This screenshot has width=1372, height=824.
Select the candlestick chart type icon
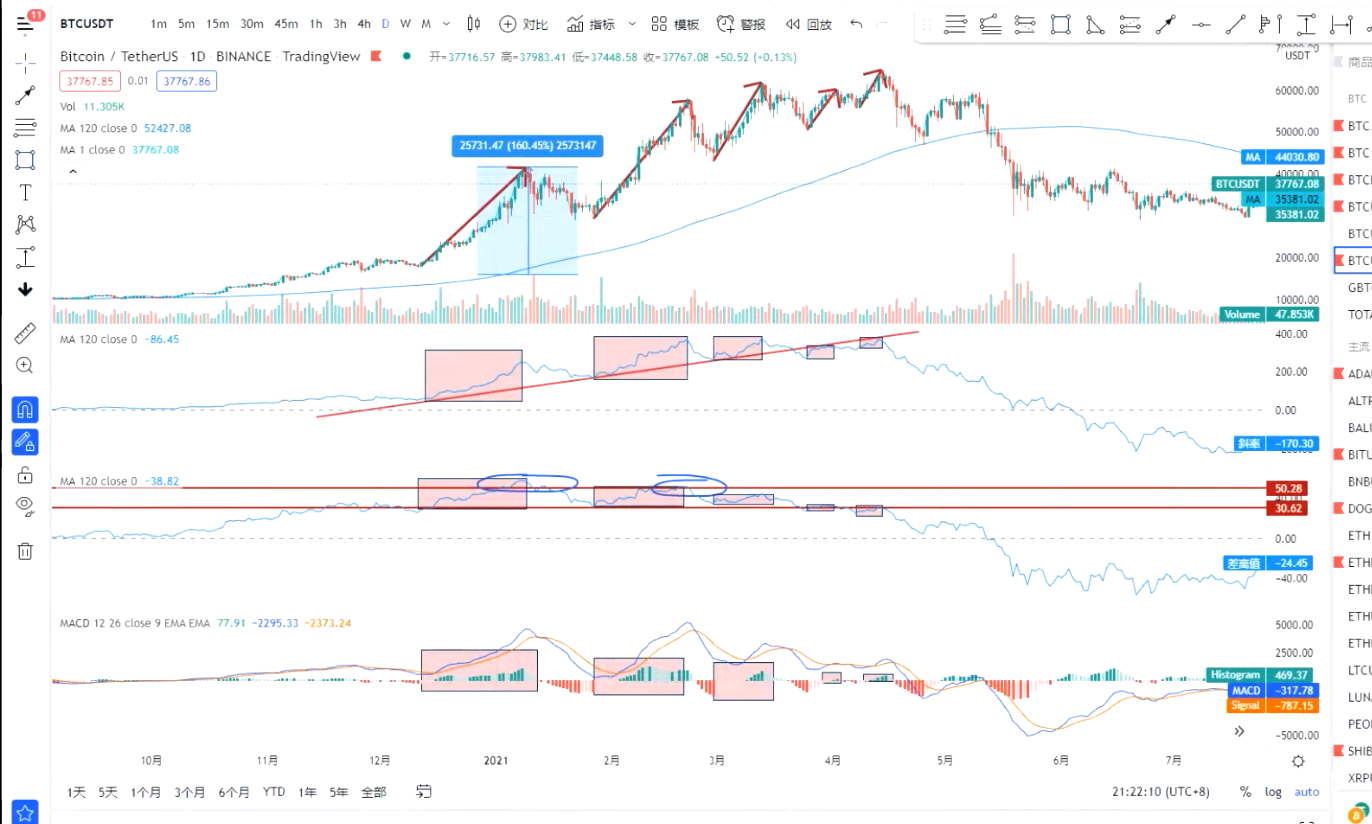[x=474, y=24]
